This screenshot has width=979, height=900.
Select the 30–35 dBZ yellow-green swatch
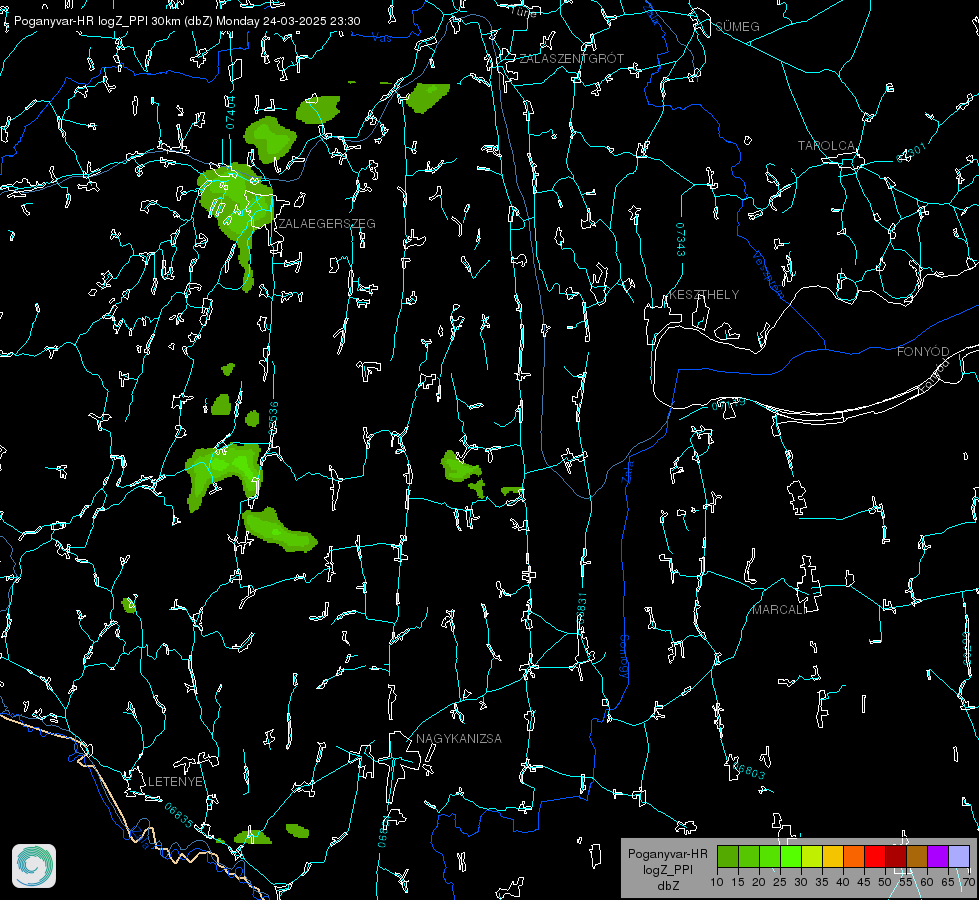[812, 856]
